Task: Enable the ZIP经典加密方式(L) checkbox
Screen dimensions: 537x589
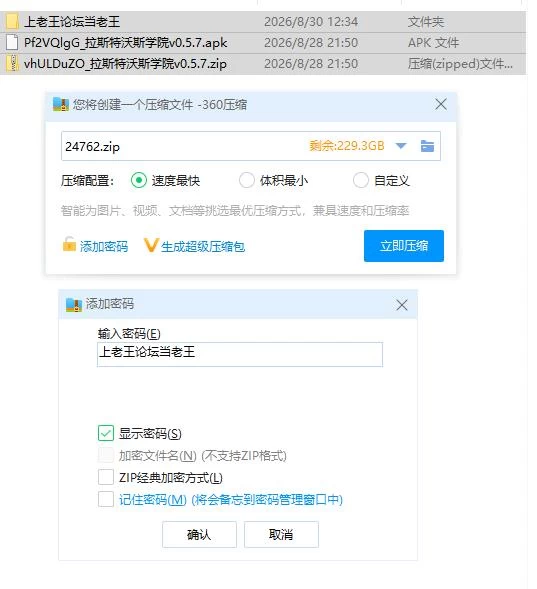Action: click(106, 477)
